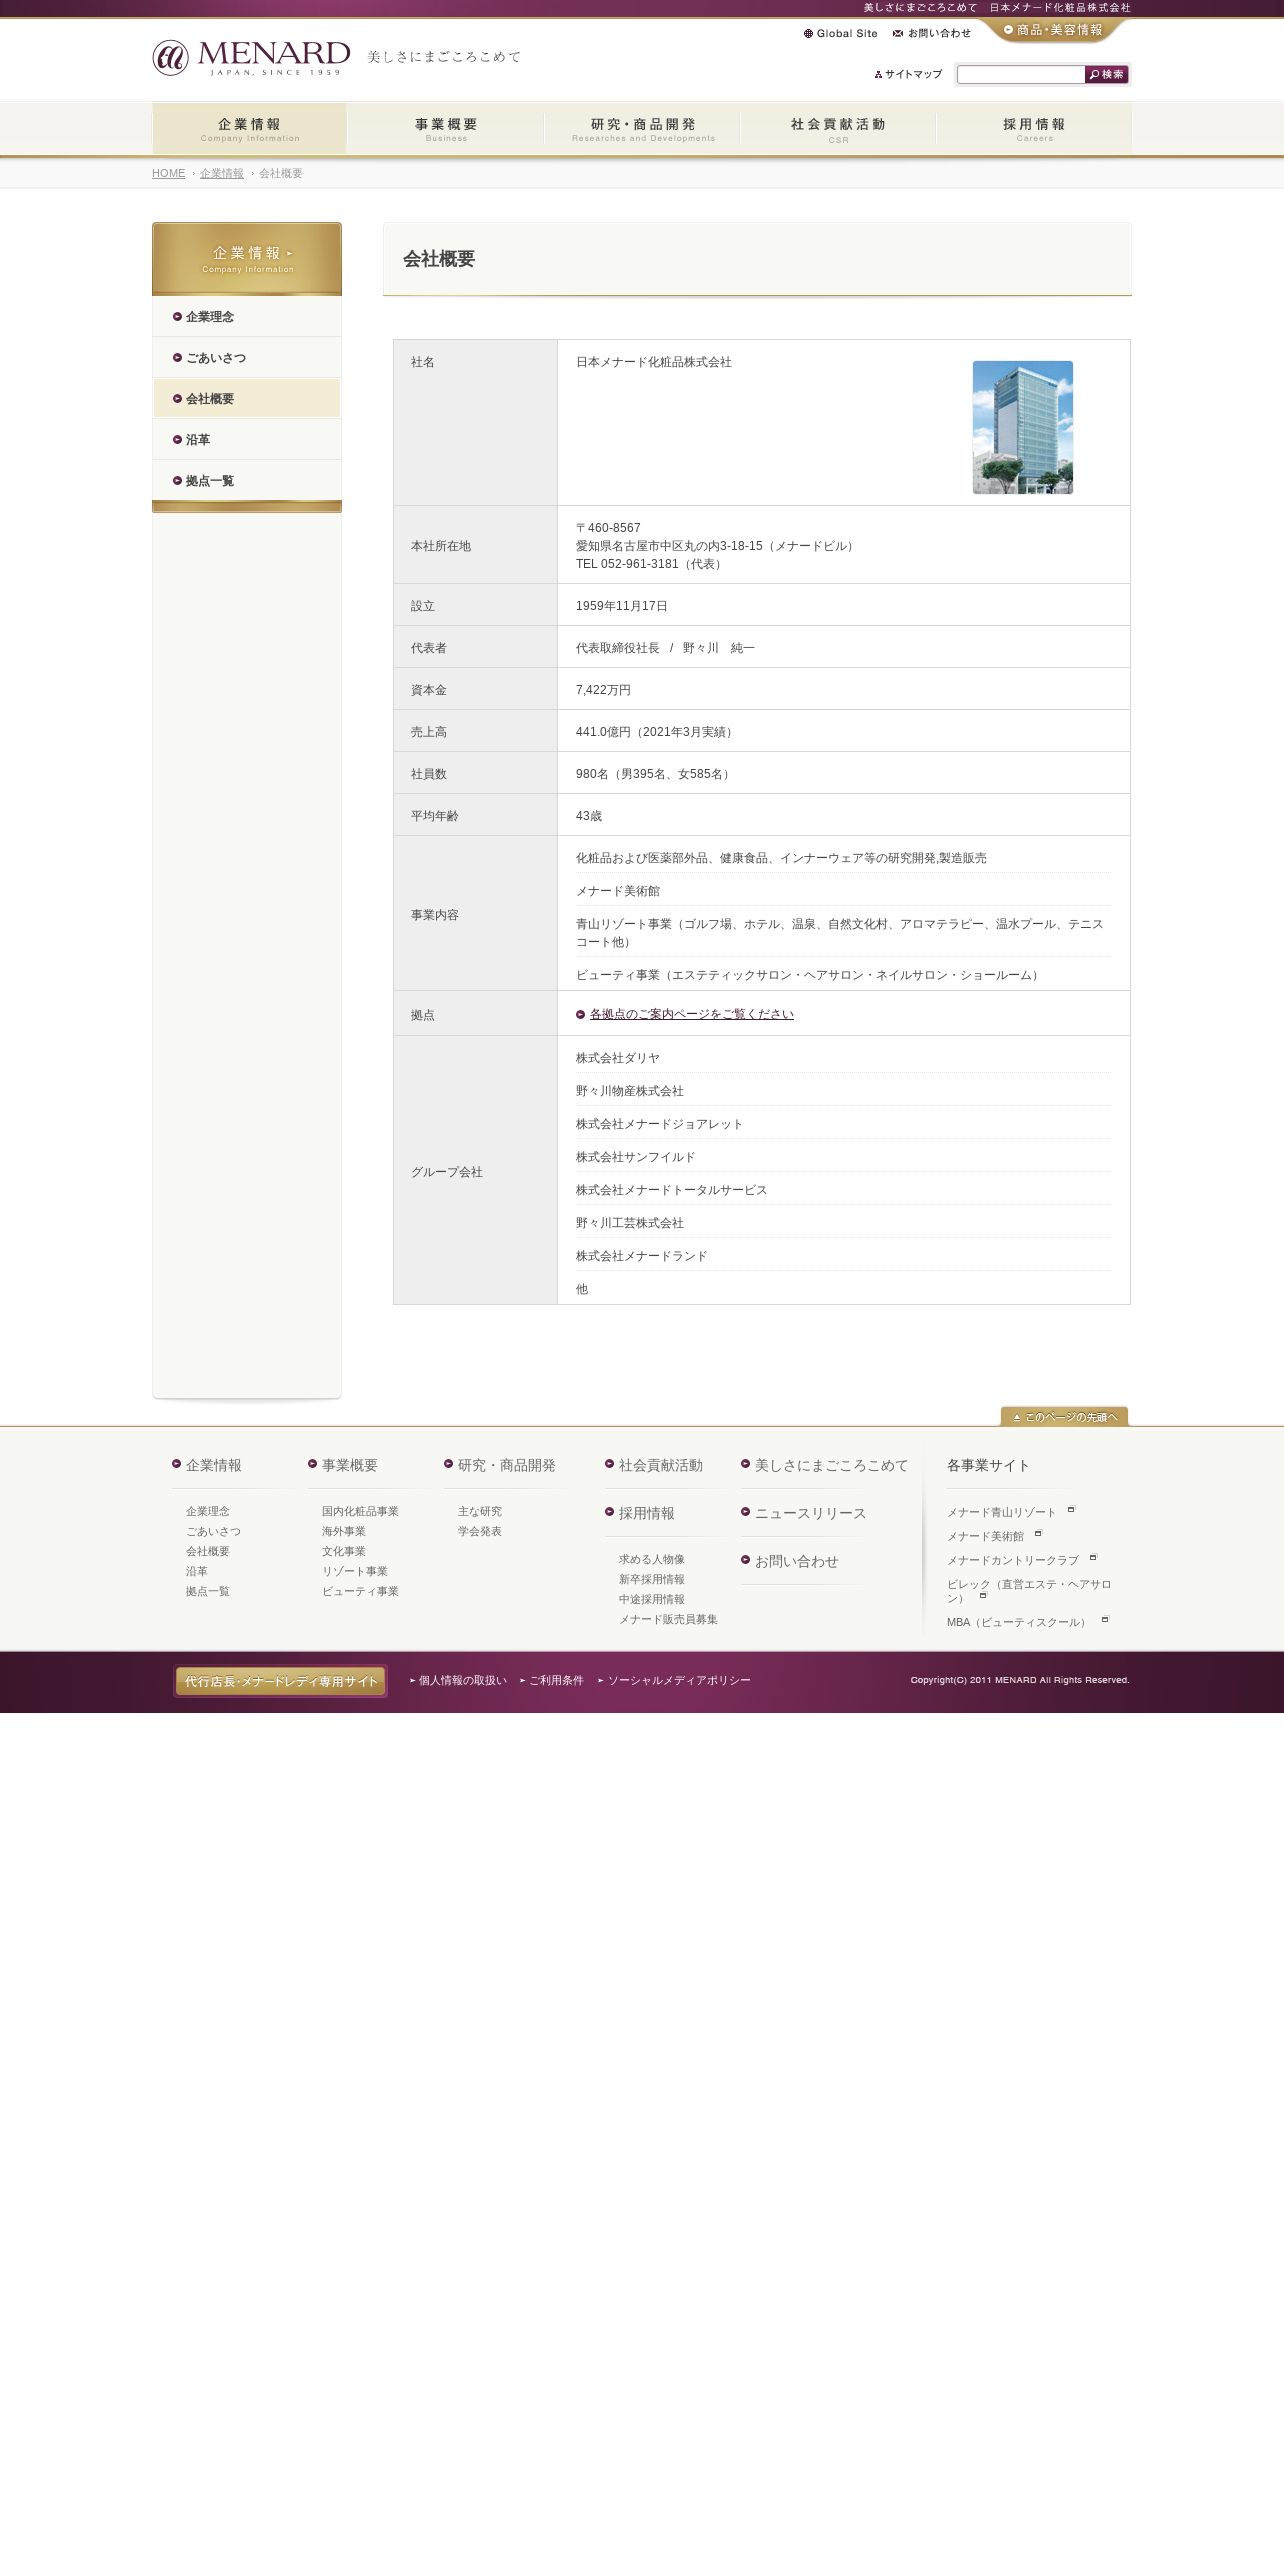The height and width of the screenshot is (2568, 1284).
Task: Open the 研究・商品開発 navigation tab
Action: 642,129
